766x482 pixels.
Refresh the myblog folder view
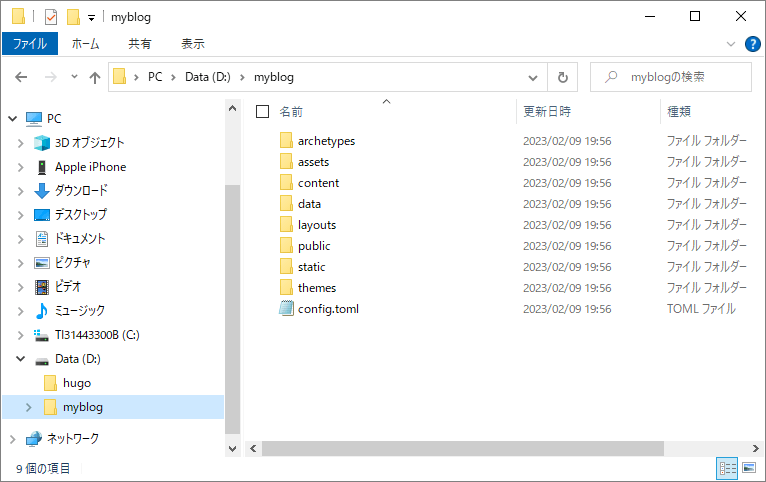(x=563, y=77)
